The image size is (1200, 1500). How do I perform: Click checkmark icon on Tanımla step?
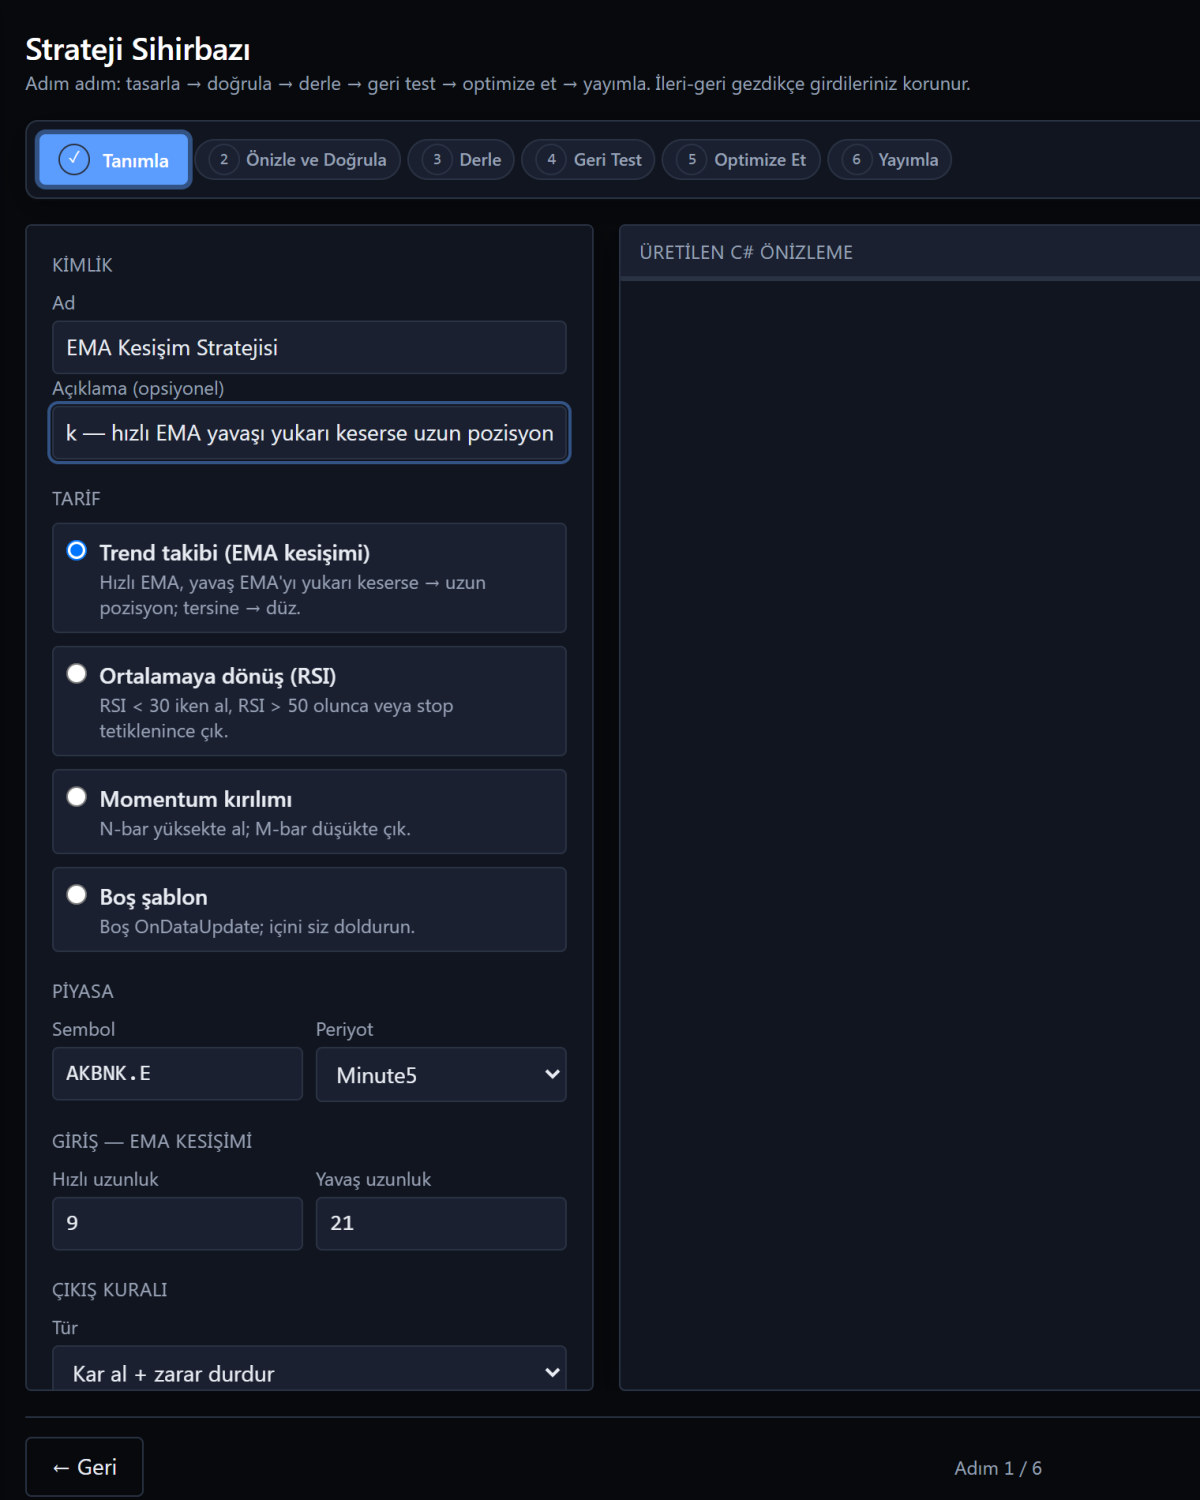pos(74,159)
